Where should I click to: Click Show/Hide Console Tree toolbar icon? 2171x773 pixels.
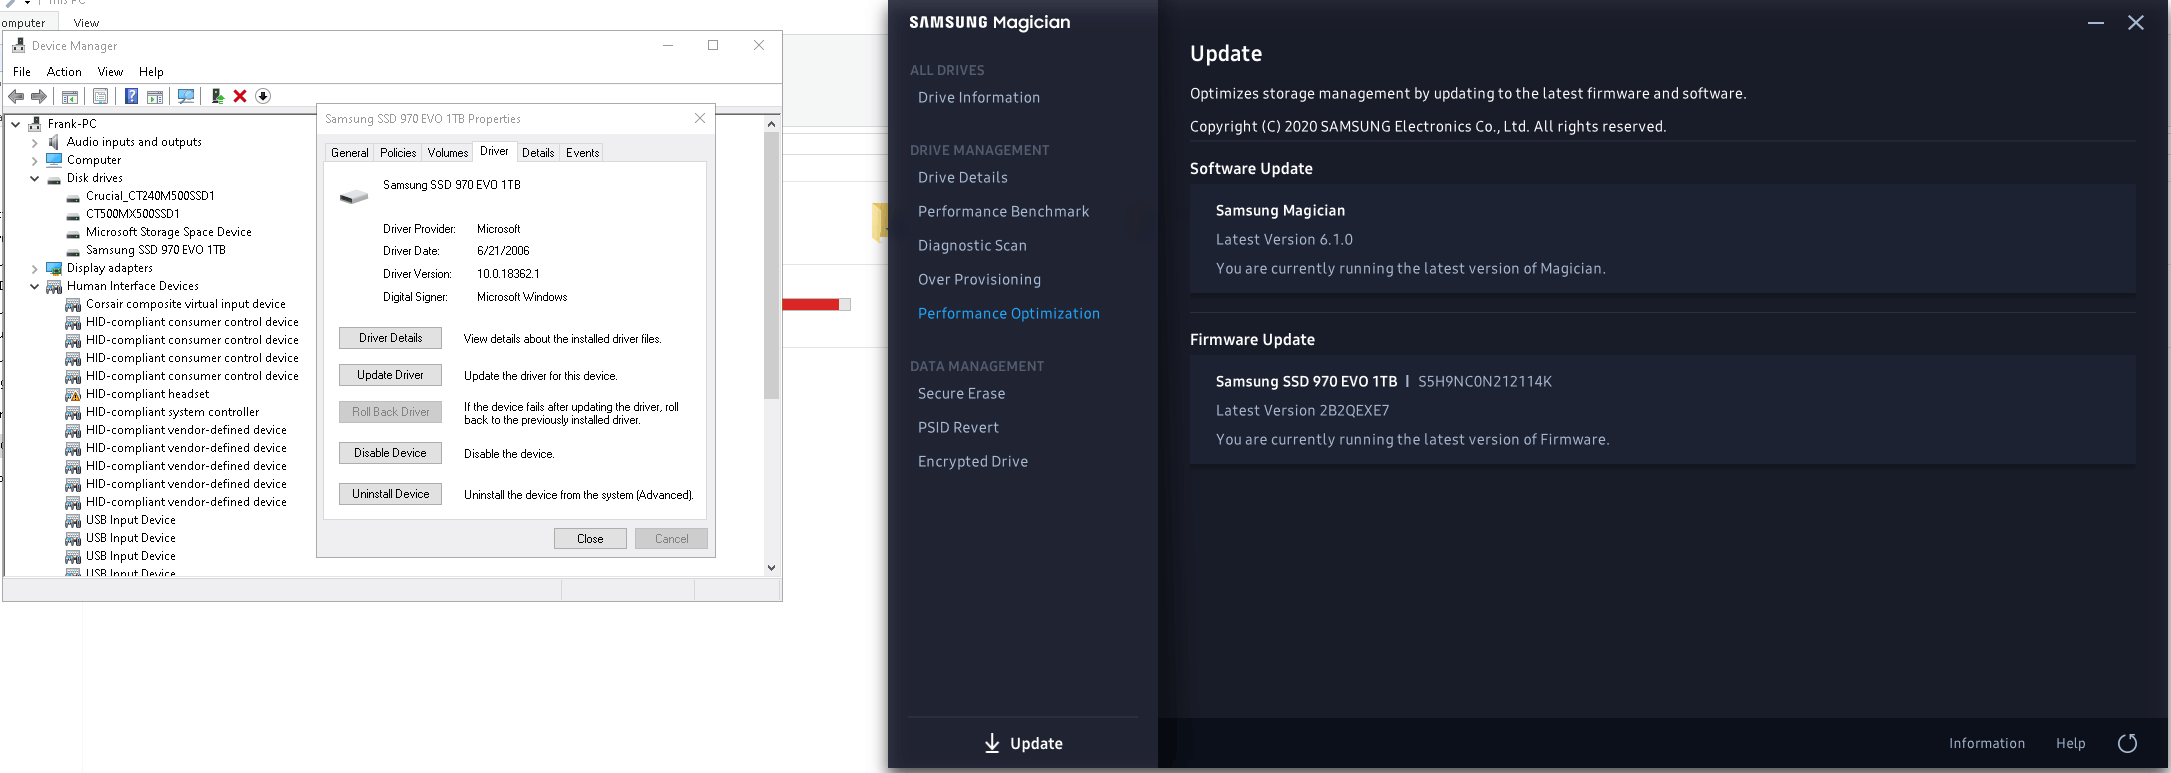[70, 96]
